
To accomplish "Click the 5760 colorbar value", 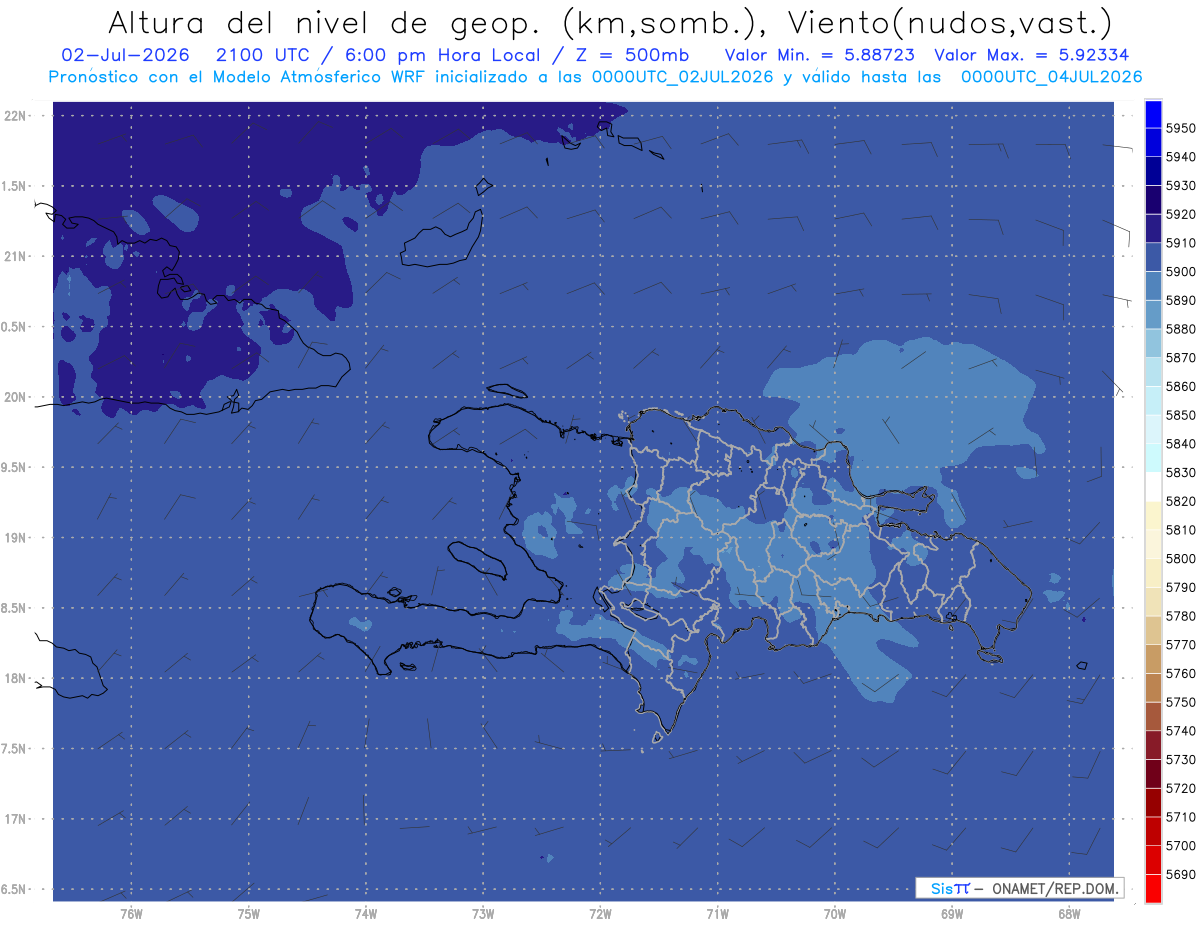I will pos(1180,673).
